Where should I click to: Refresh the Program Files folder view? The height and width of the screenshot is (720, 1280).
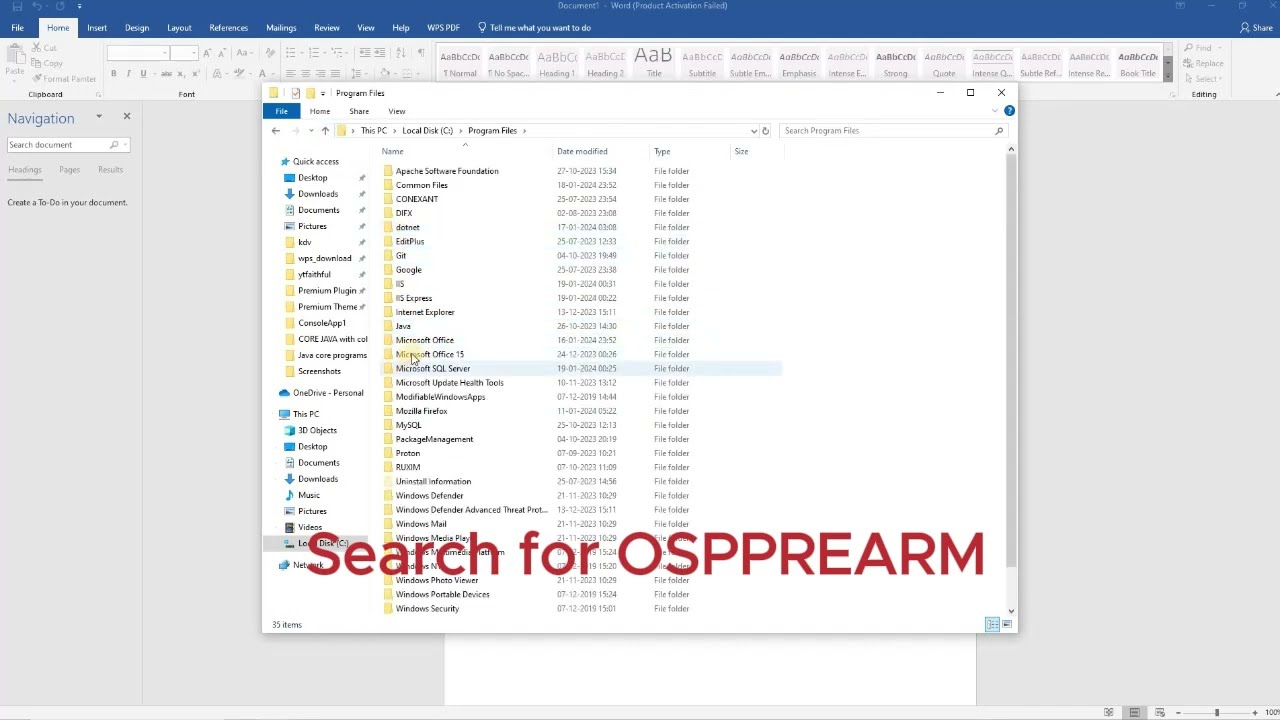(x=765, y=131)
